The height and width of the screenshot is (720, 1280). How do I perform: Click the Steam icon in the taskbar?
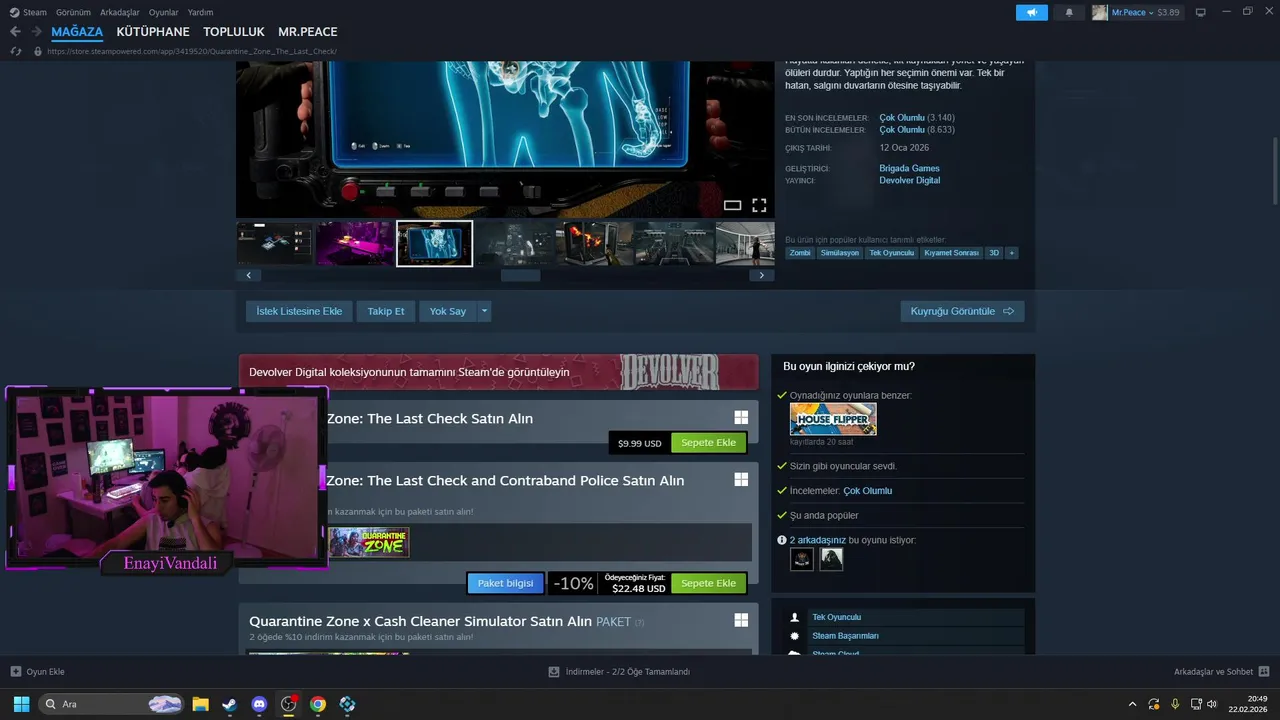coord(230,704)
